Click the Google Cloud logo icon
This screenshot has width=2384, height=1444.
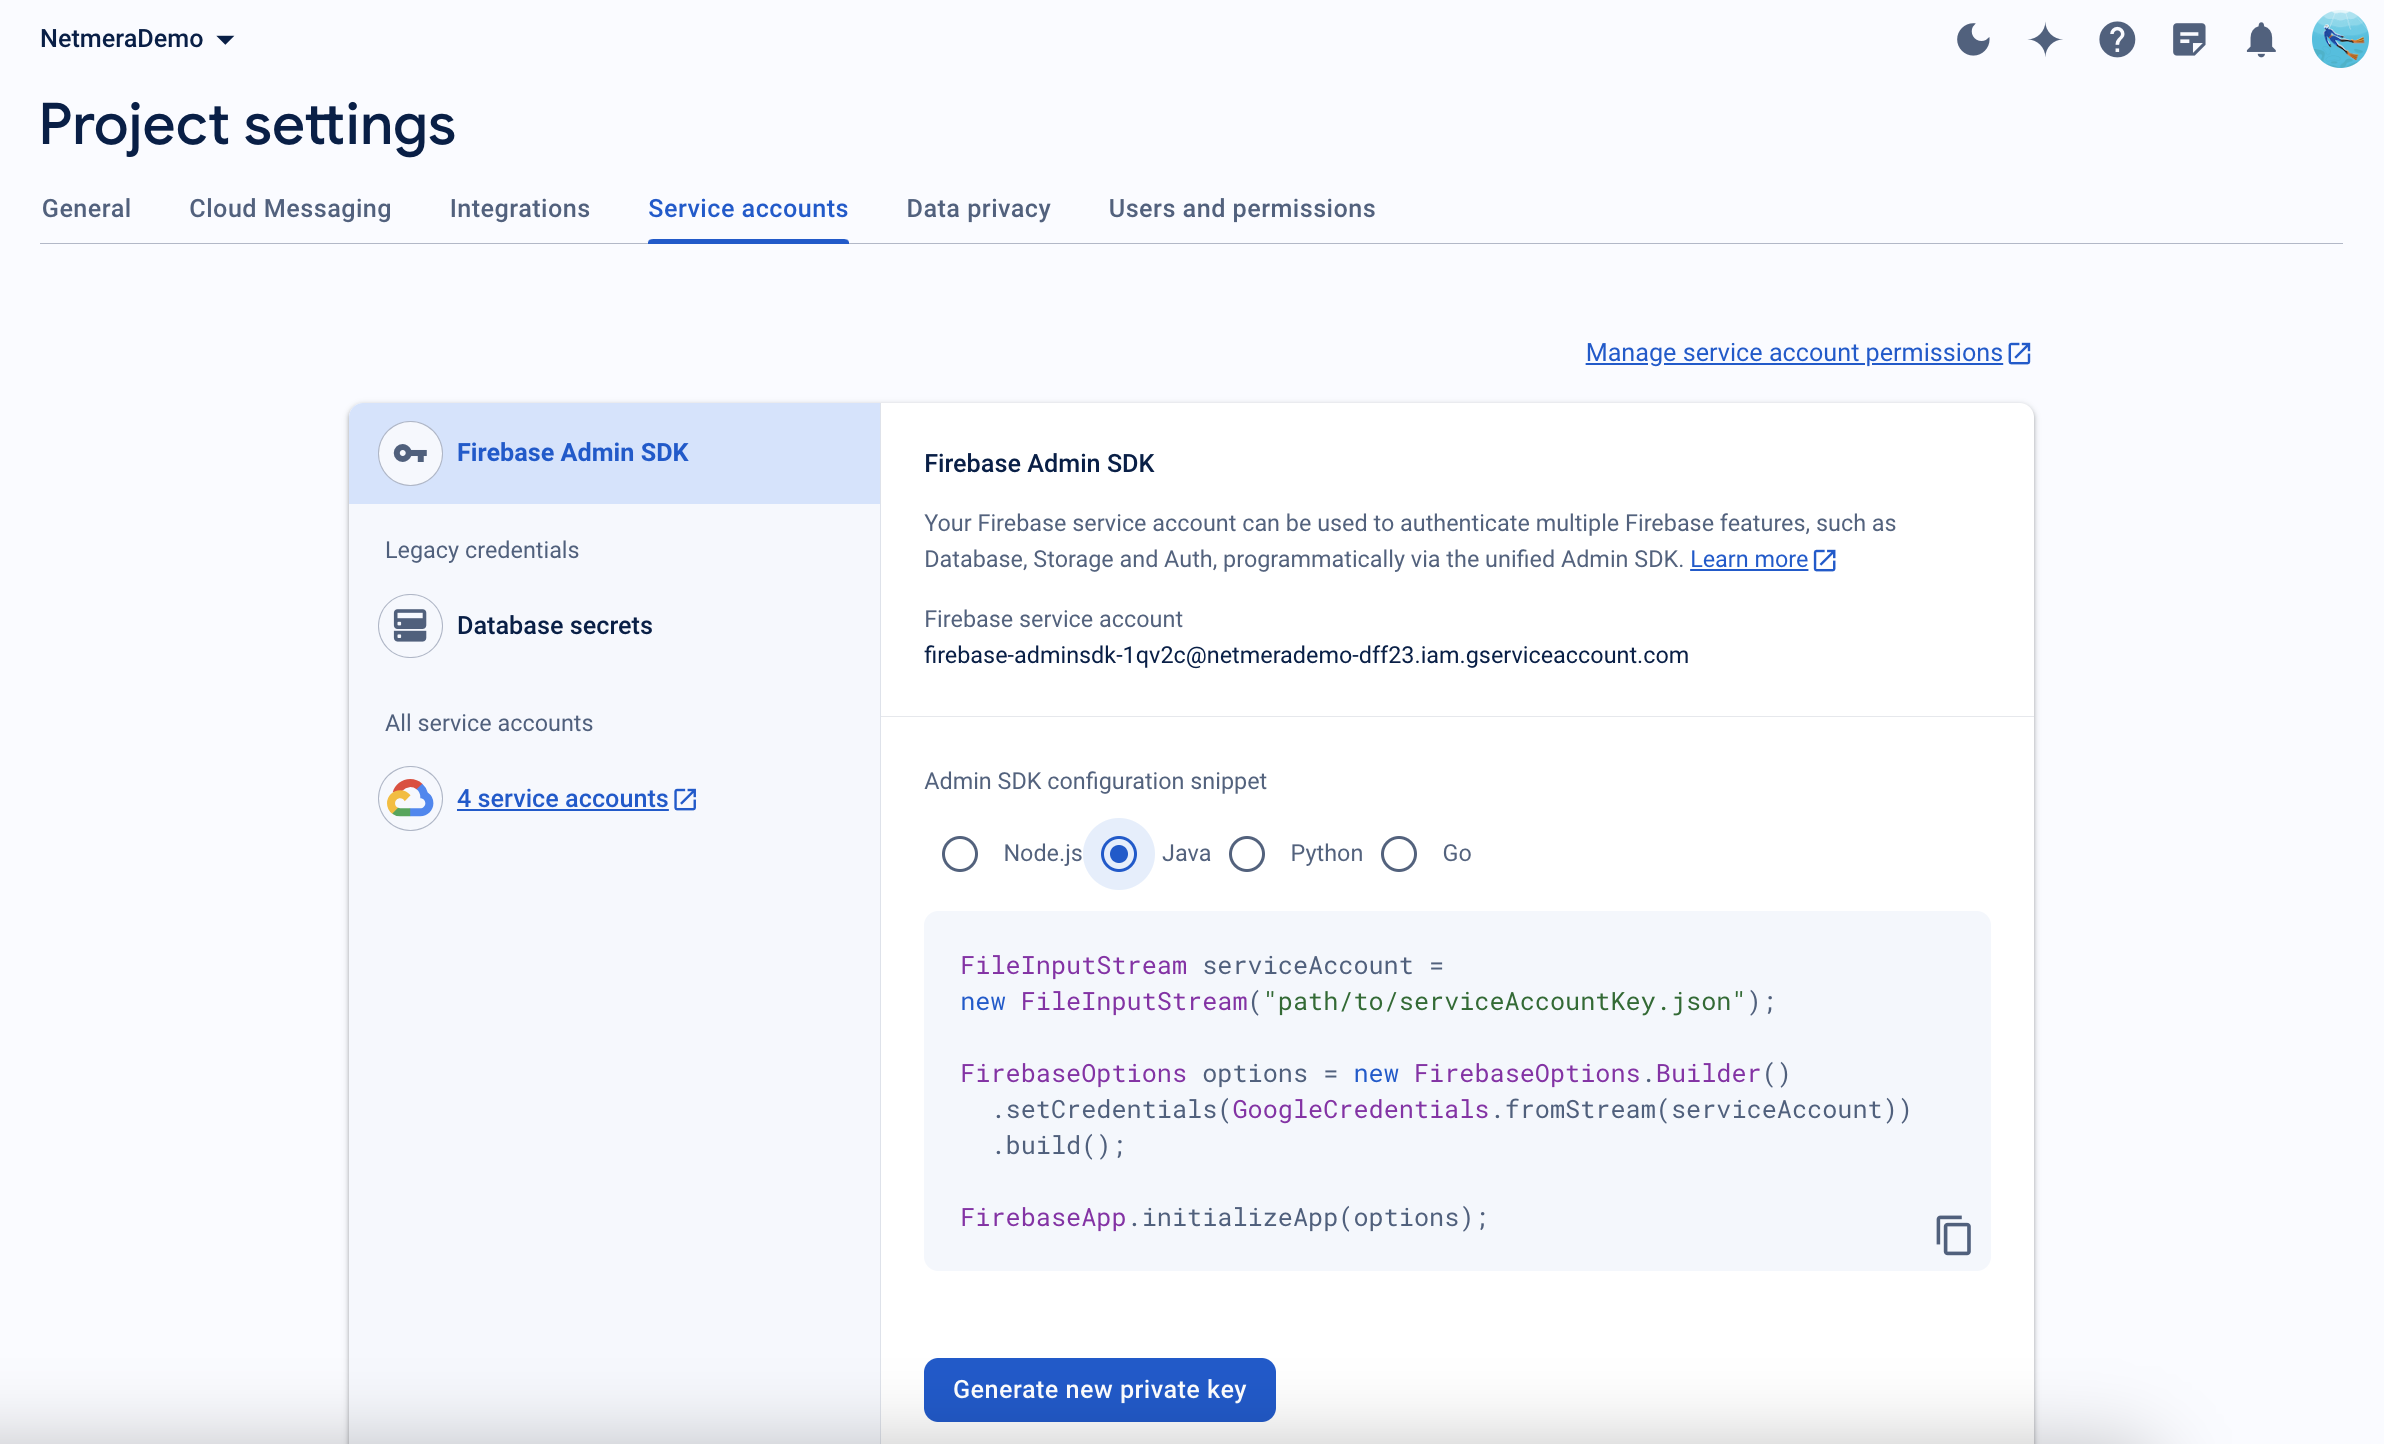point(410,799)
